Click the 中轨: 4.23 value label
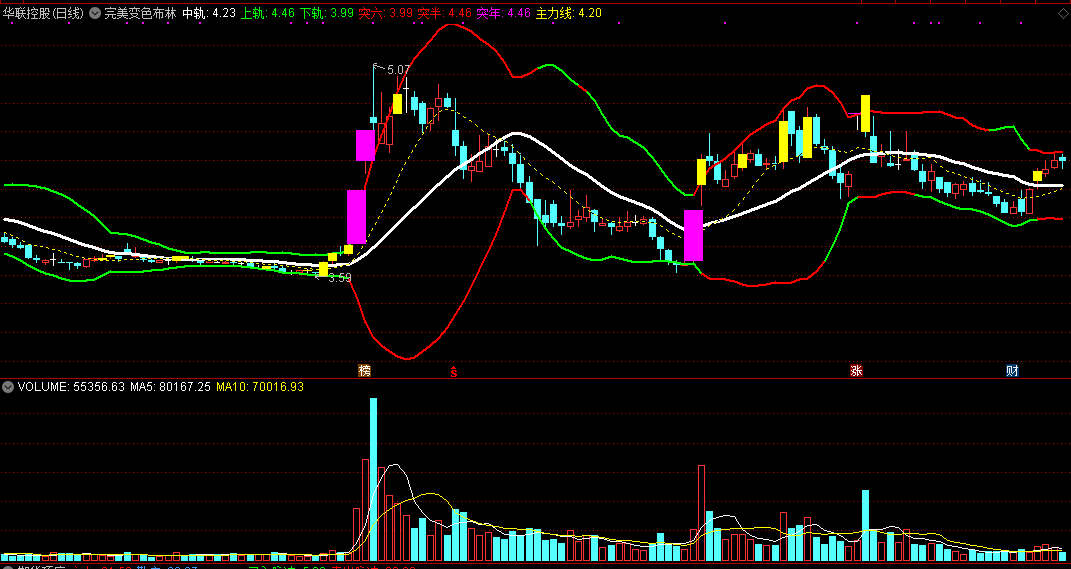The image size is (1071, 569). coord(209,13)
